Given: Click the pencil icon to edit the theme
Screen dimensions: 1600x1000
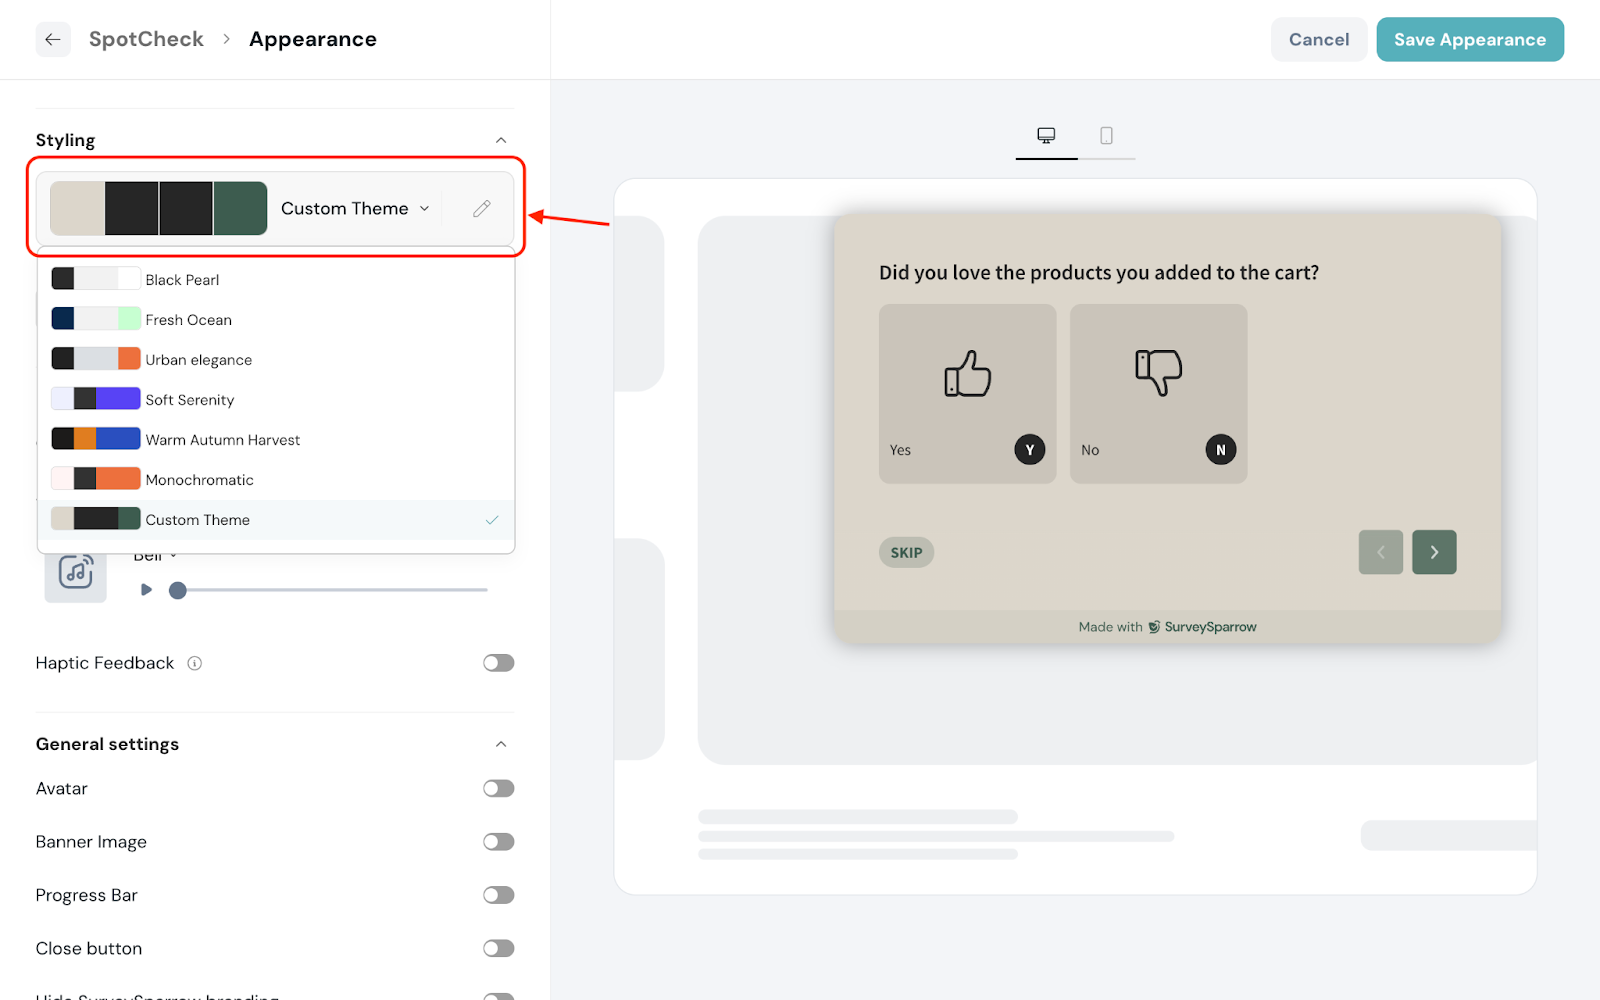Looking at the screenshot, I should point(482,208).
